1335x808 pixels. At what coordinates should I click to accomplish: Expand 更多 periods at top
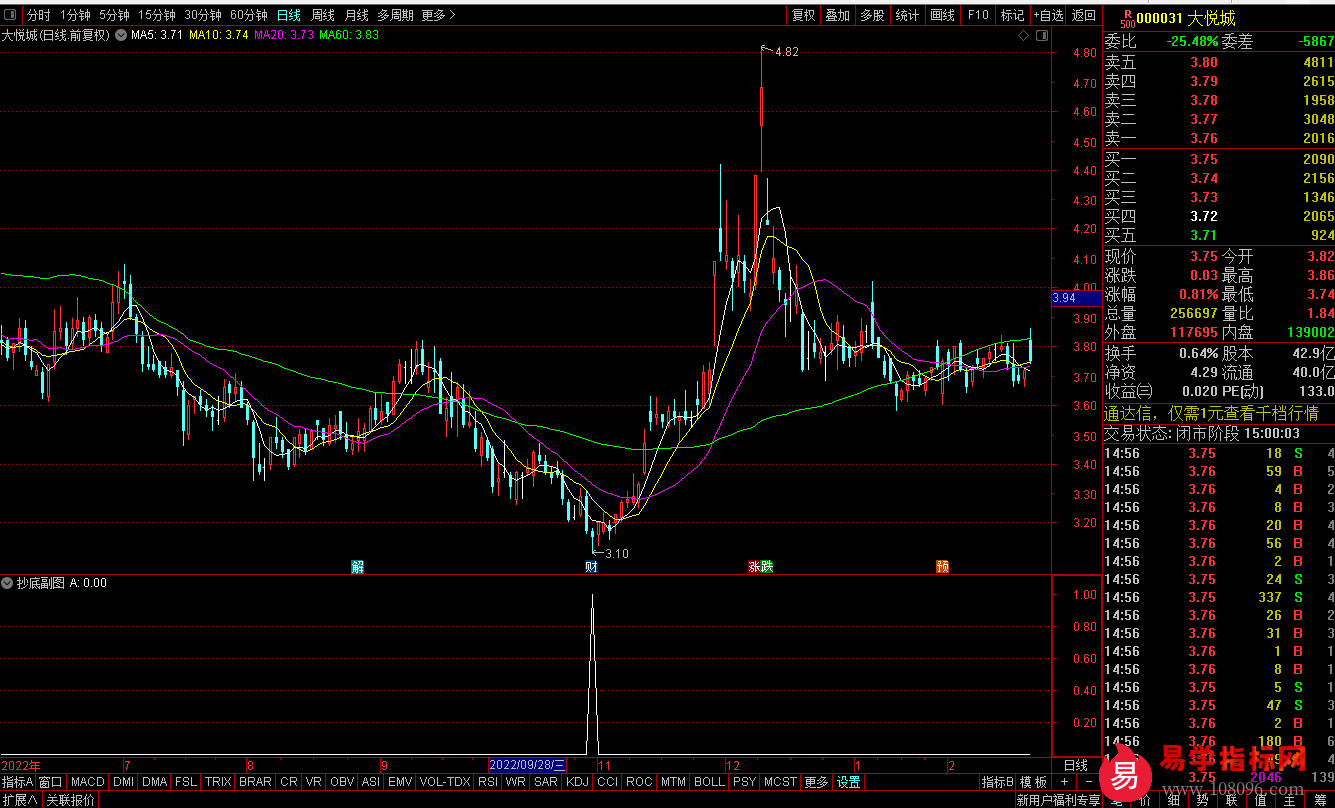(438, 15)
